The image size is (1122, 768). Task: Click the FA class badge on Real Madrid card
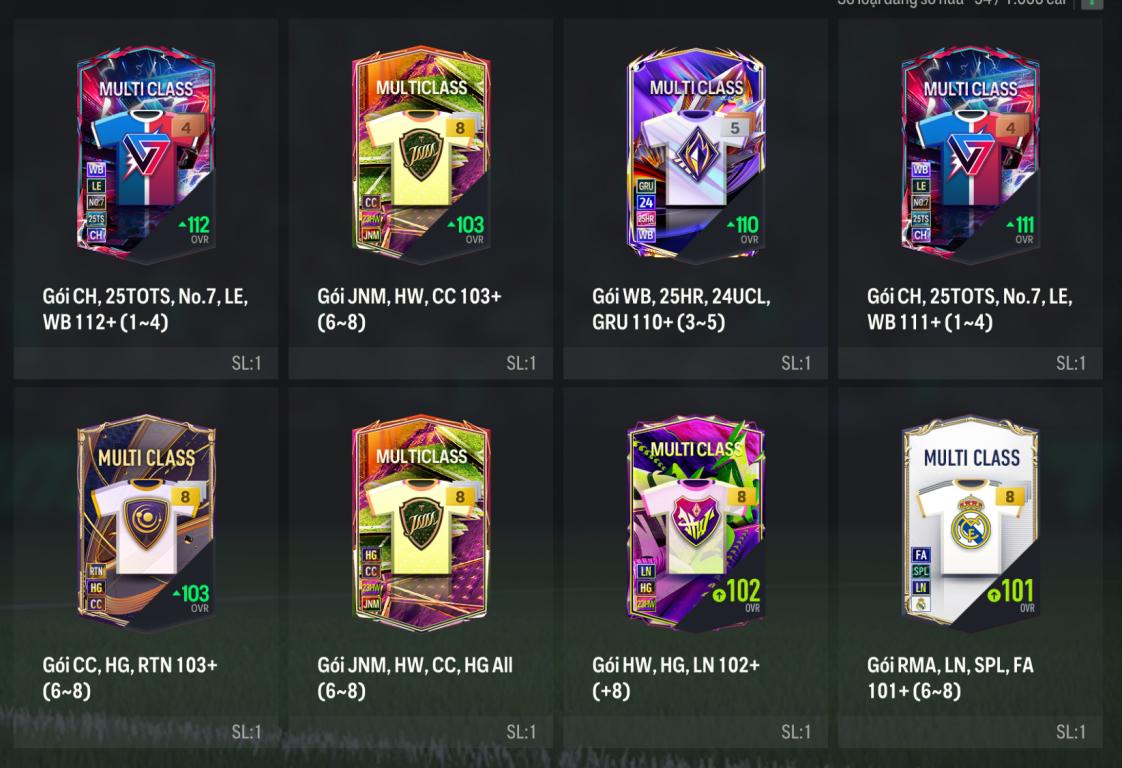[x=921, y=555]
